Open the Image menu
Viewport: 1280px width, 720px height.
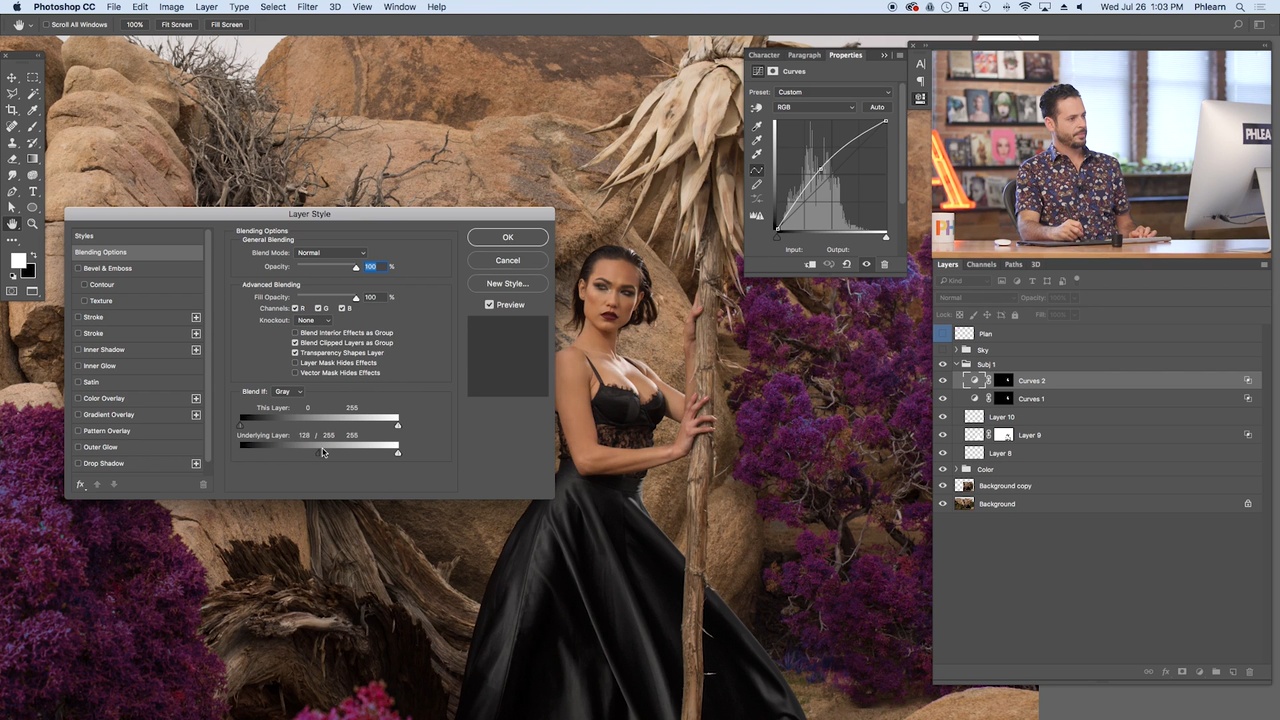(x=171, y=7)
